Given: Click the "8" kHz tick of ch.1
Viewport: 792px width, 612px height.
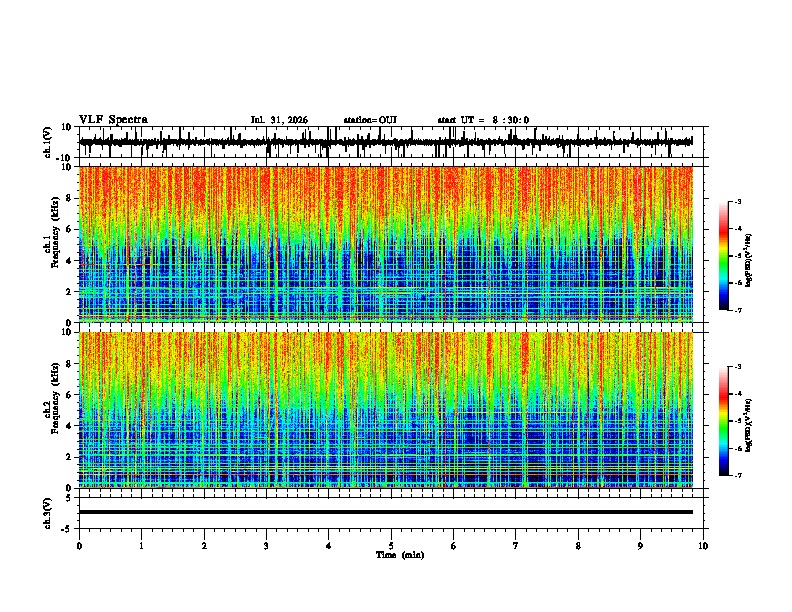Looking at the screenshot, I should (x=70, y=198).
